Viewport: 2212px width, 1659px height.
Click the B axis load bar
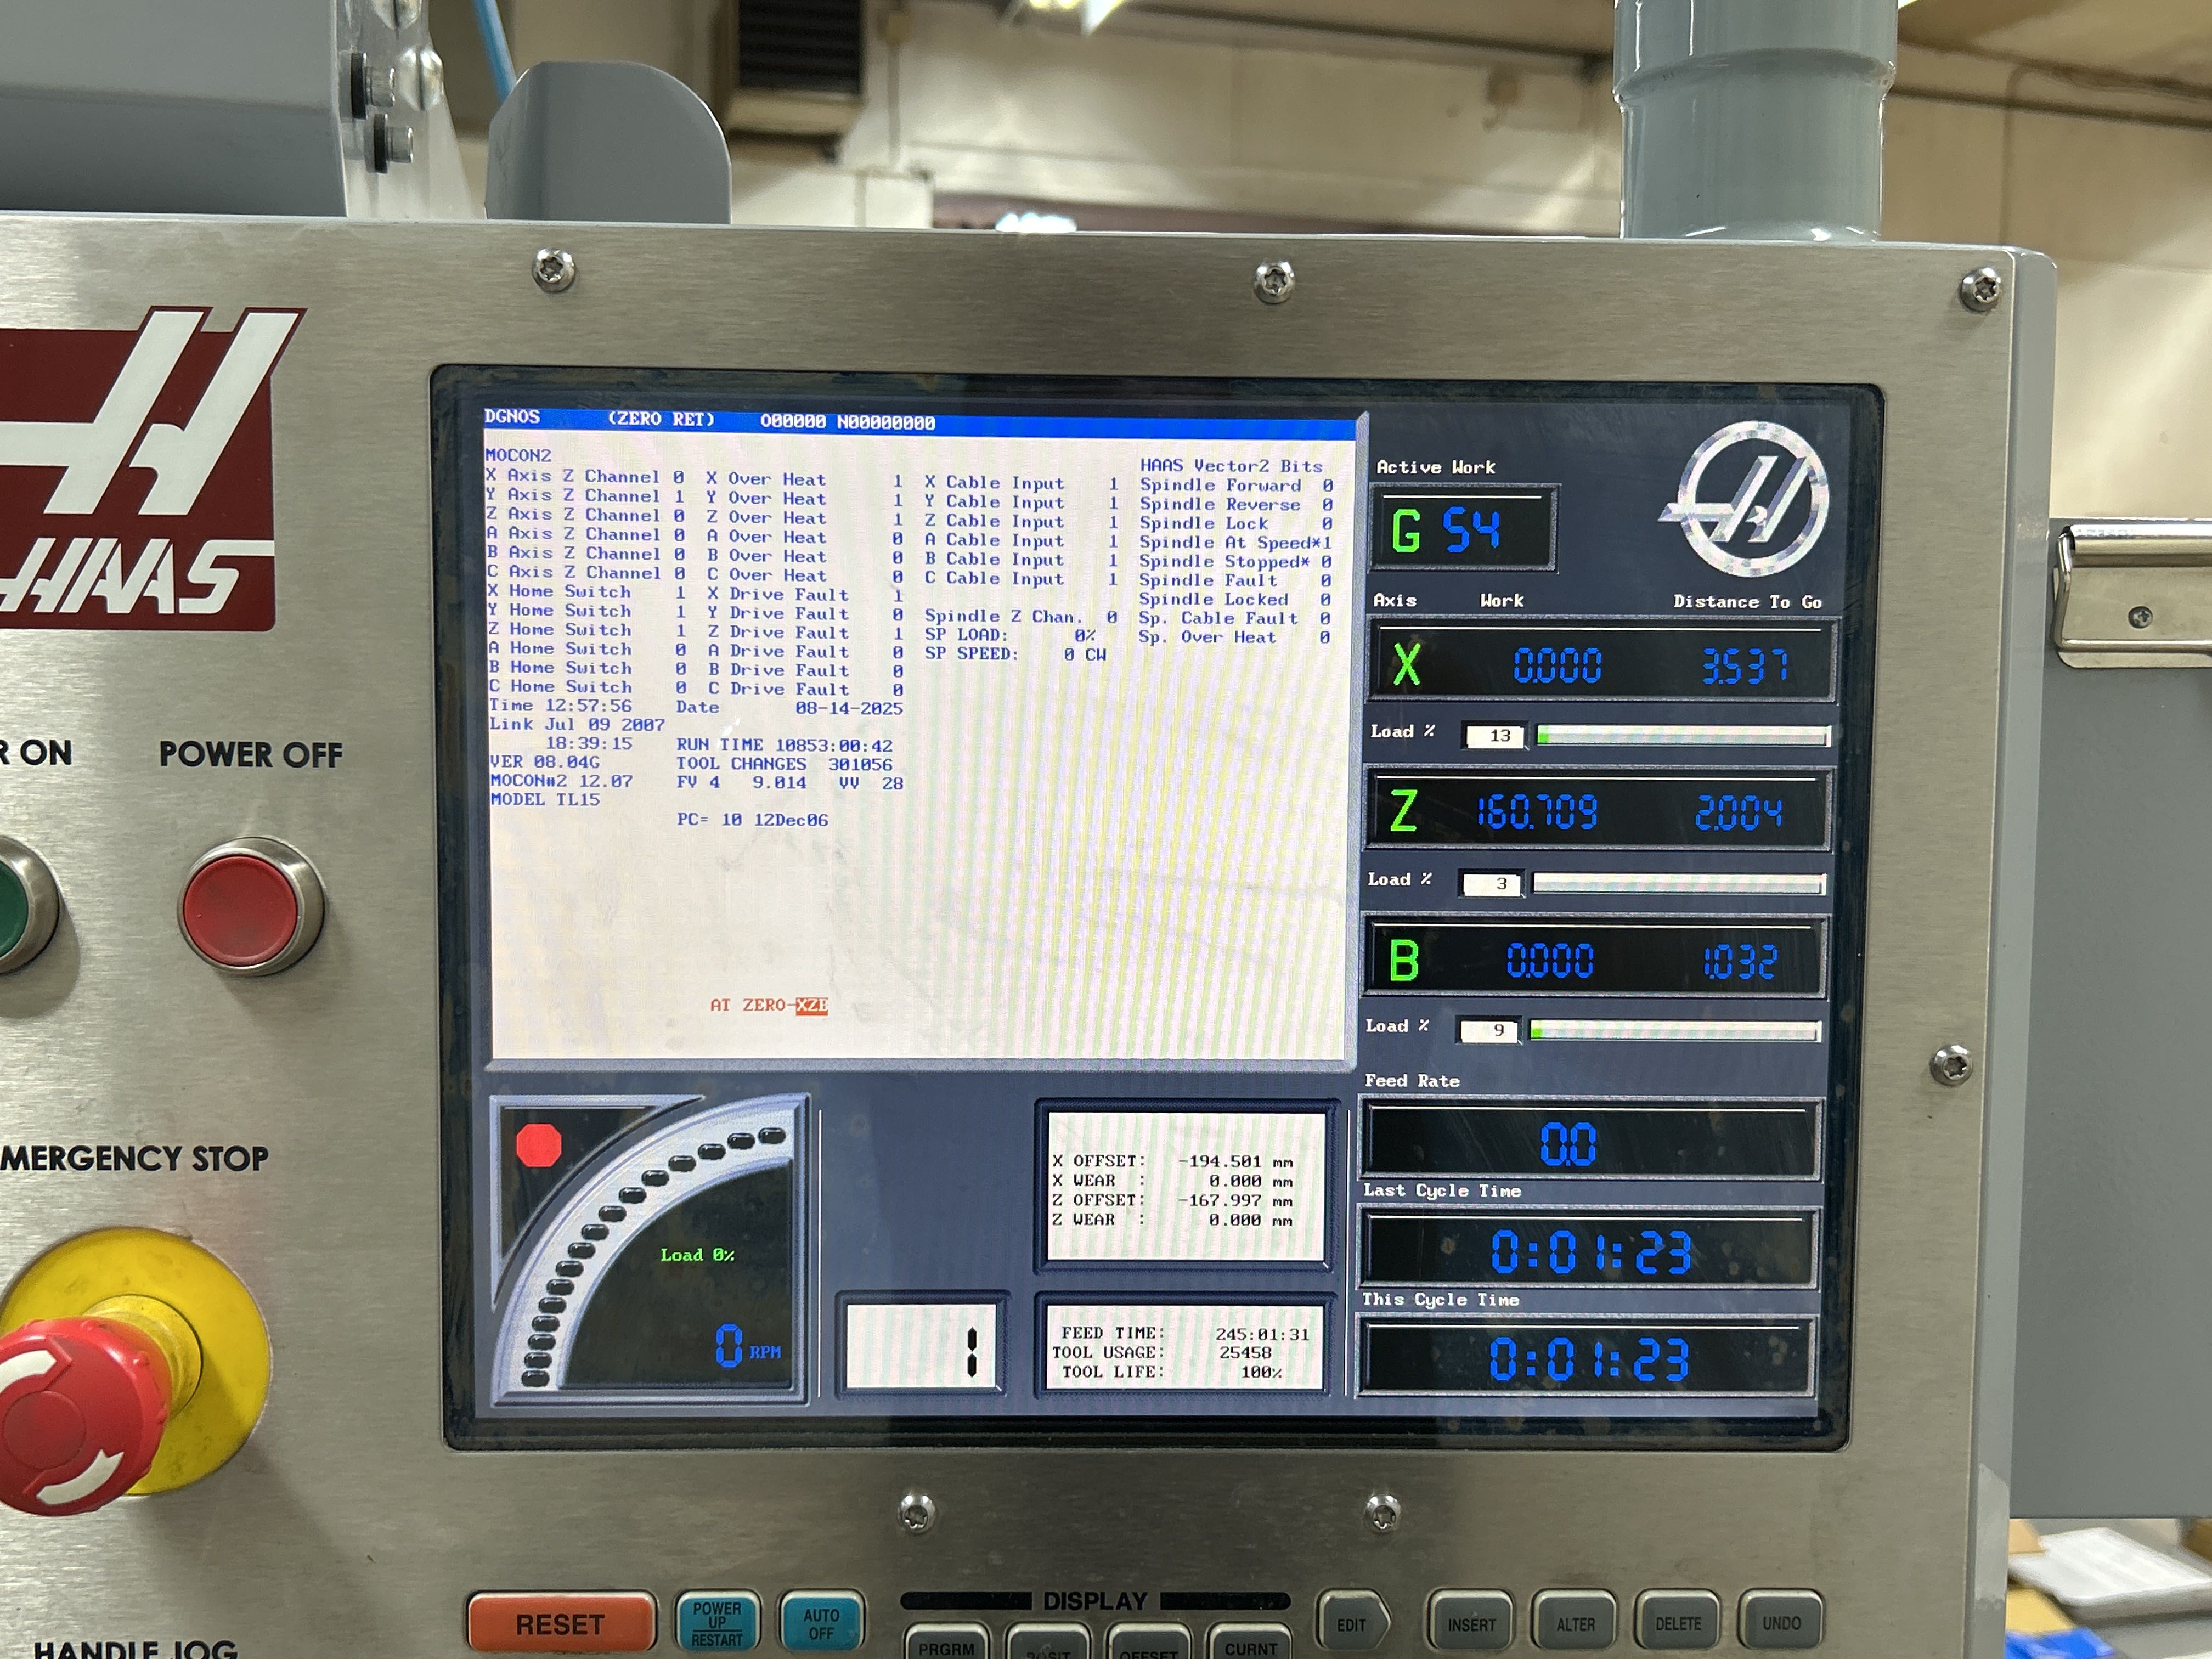(x=1675, y=1031)
